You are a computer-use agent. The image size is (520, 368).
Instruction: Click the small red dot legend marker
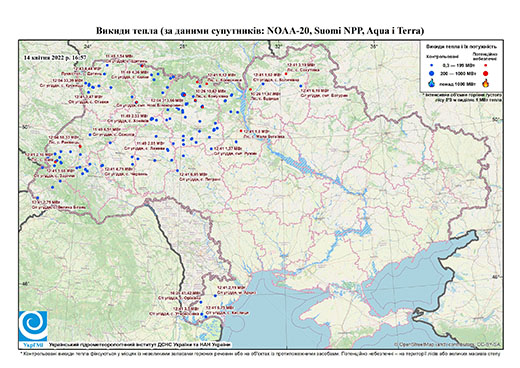click(486, 66)
